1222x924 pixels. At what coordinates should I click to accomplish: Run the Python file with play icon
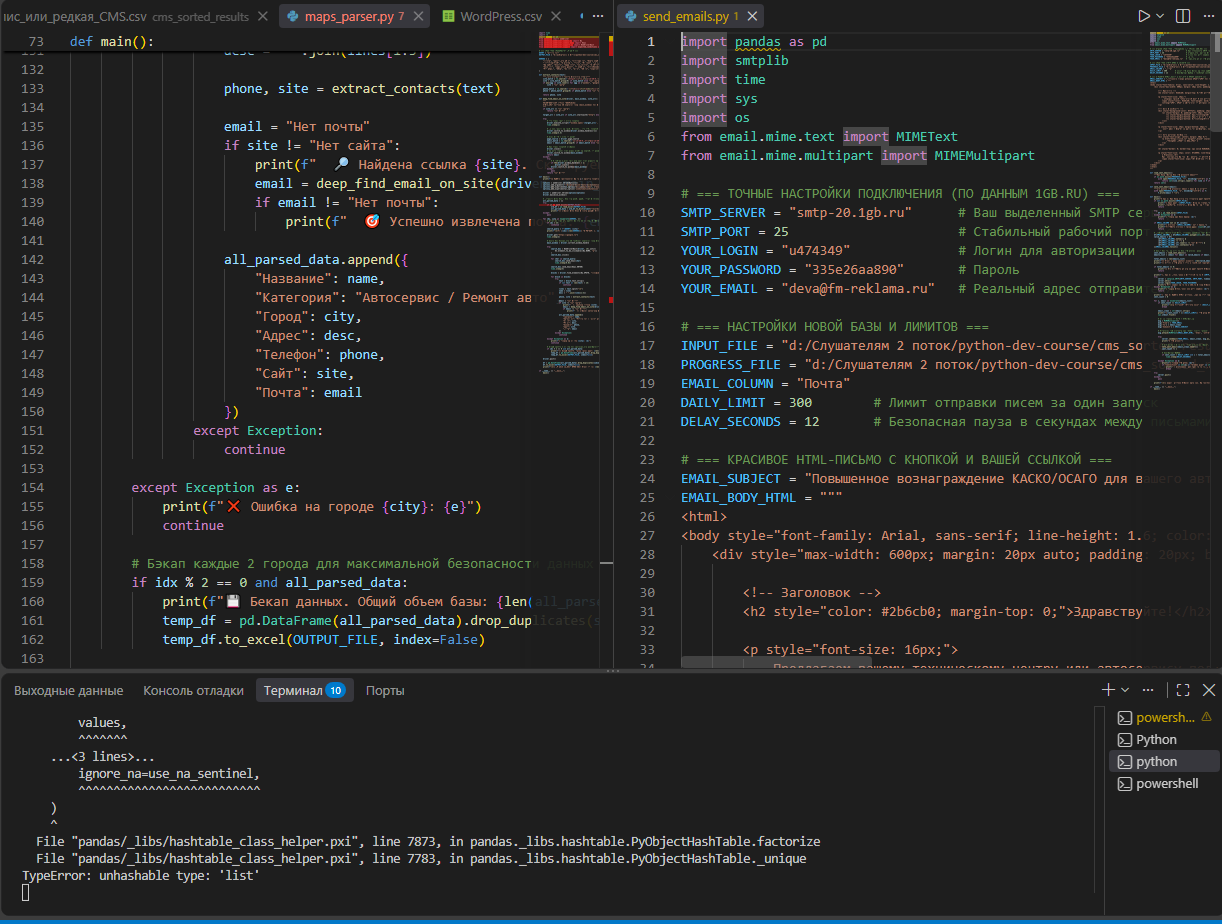coord(1144,16)
